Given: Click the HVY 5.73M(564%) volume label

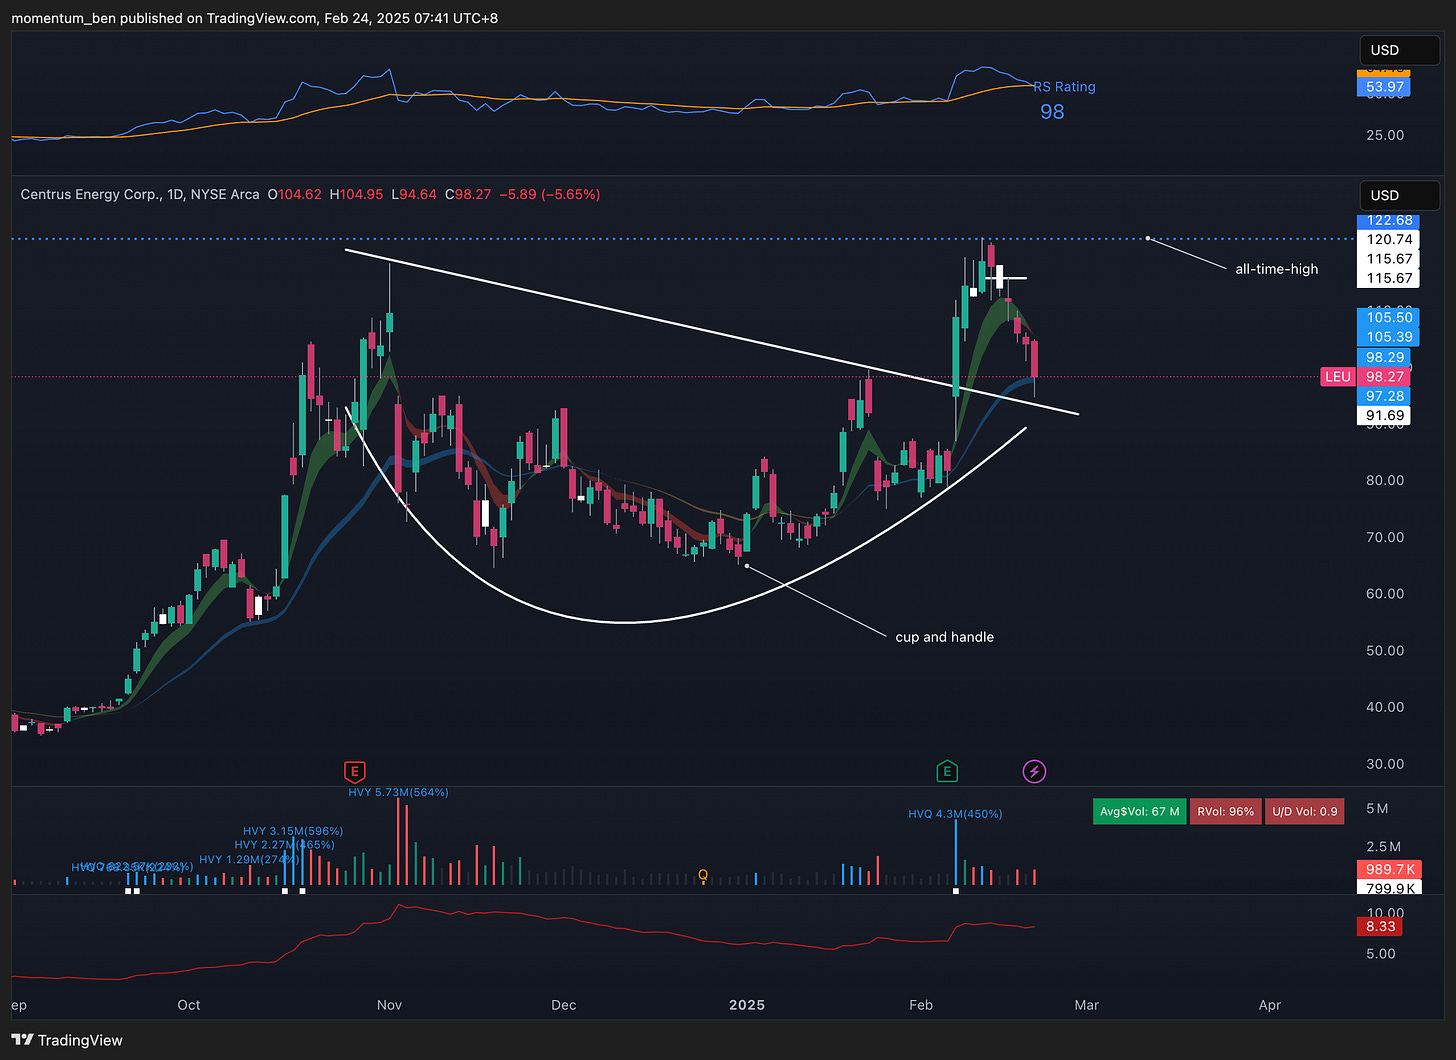Looking at the screenshot, I should [398, 792].
